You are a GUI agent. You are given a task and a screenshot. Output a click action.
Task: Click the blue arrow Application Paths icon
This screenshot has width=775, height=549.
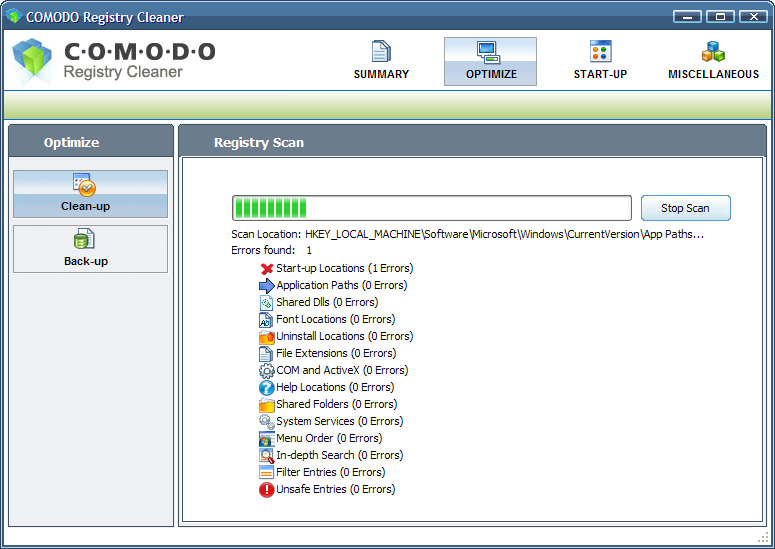point(266,286)
